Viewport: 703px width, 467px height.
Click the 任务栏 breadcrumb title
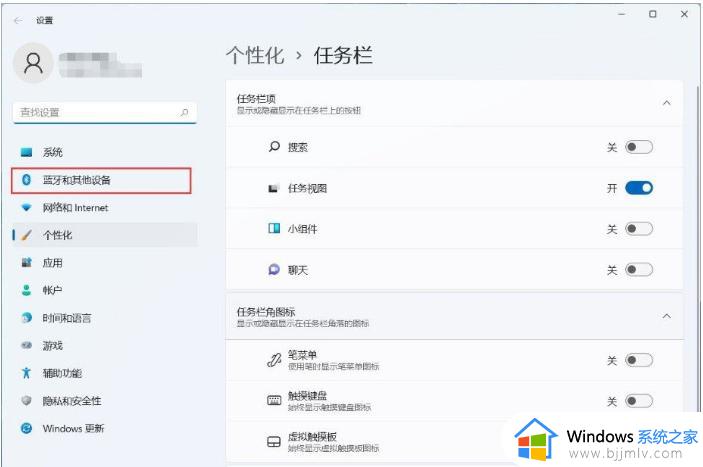coord(343,56)
